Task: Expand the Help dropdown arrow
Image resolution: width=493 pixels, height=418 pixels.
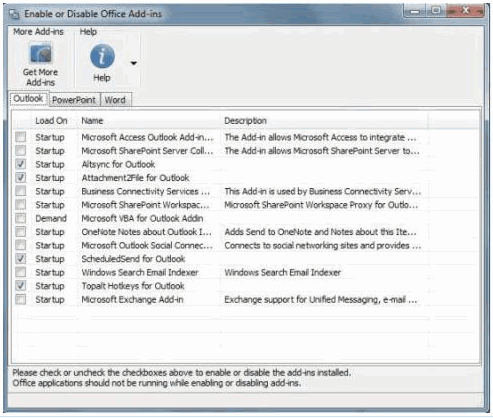Action: pos(134,63)
